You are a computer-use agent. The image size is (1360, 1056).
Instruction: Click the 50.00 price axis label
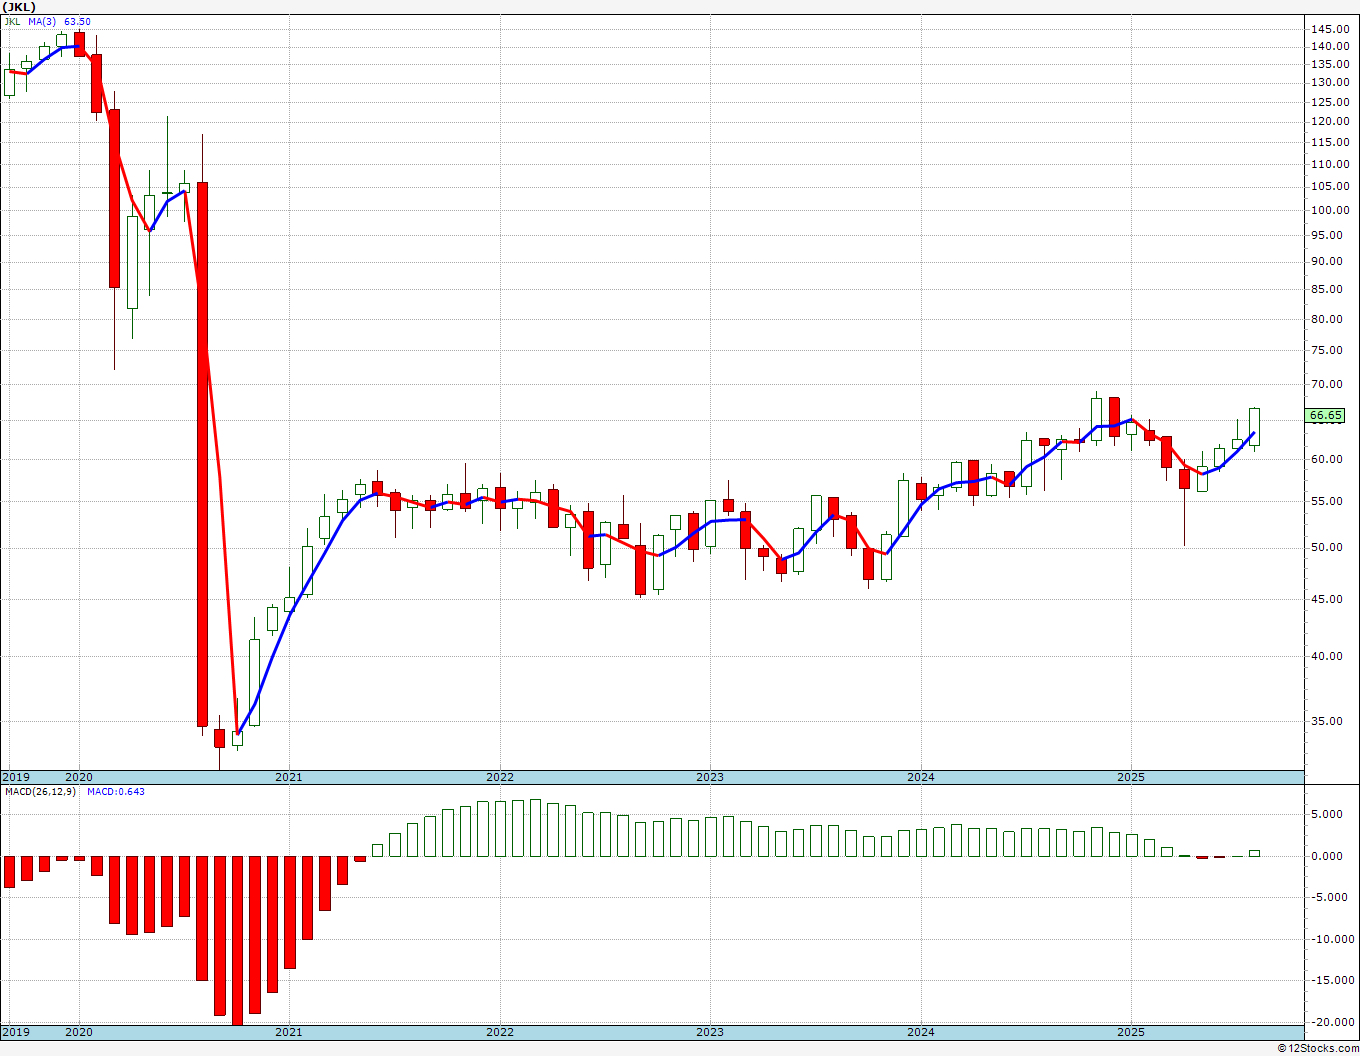coord(1326,548)
